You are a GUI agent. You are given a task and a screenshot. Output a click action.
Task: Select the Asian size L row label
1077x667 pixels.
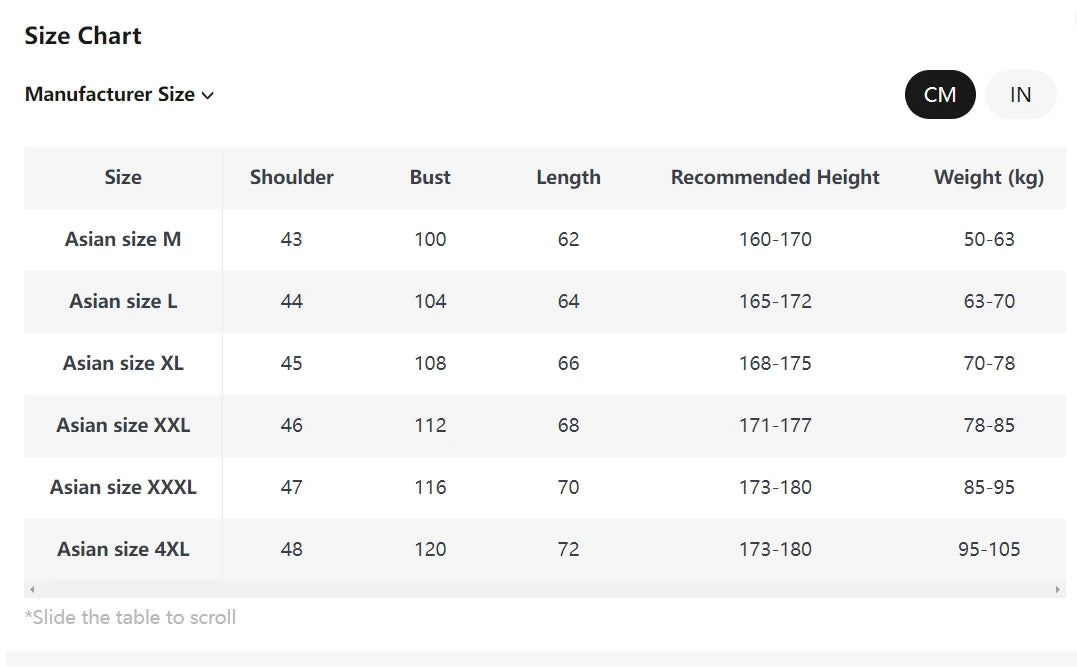point(123,302)
